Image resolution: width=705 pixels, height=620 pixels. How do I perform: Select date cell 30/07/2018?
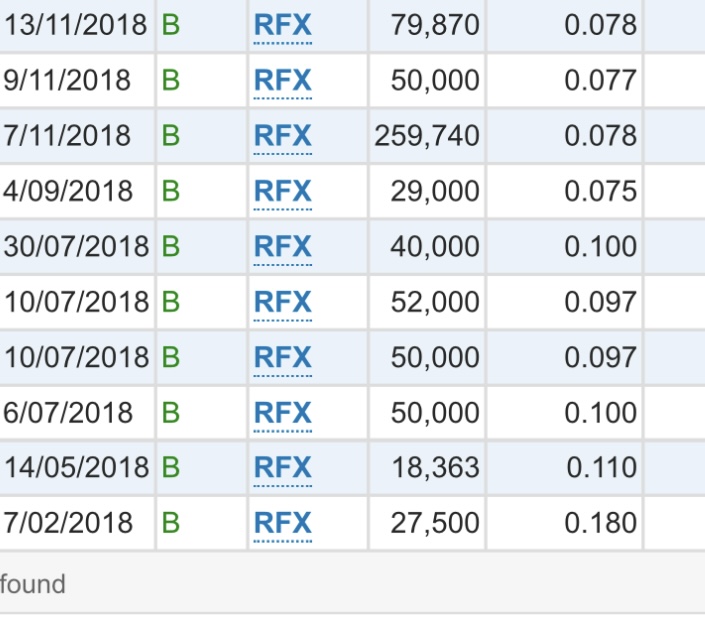pyautogui.click(x=76, y=247)
